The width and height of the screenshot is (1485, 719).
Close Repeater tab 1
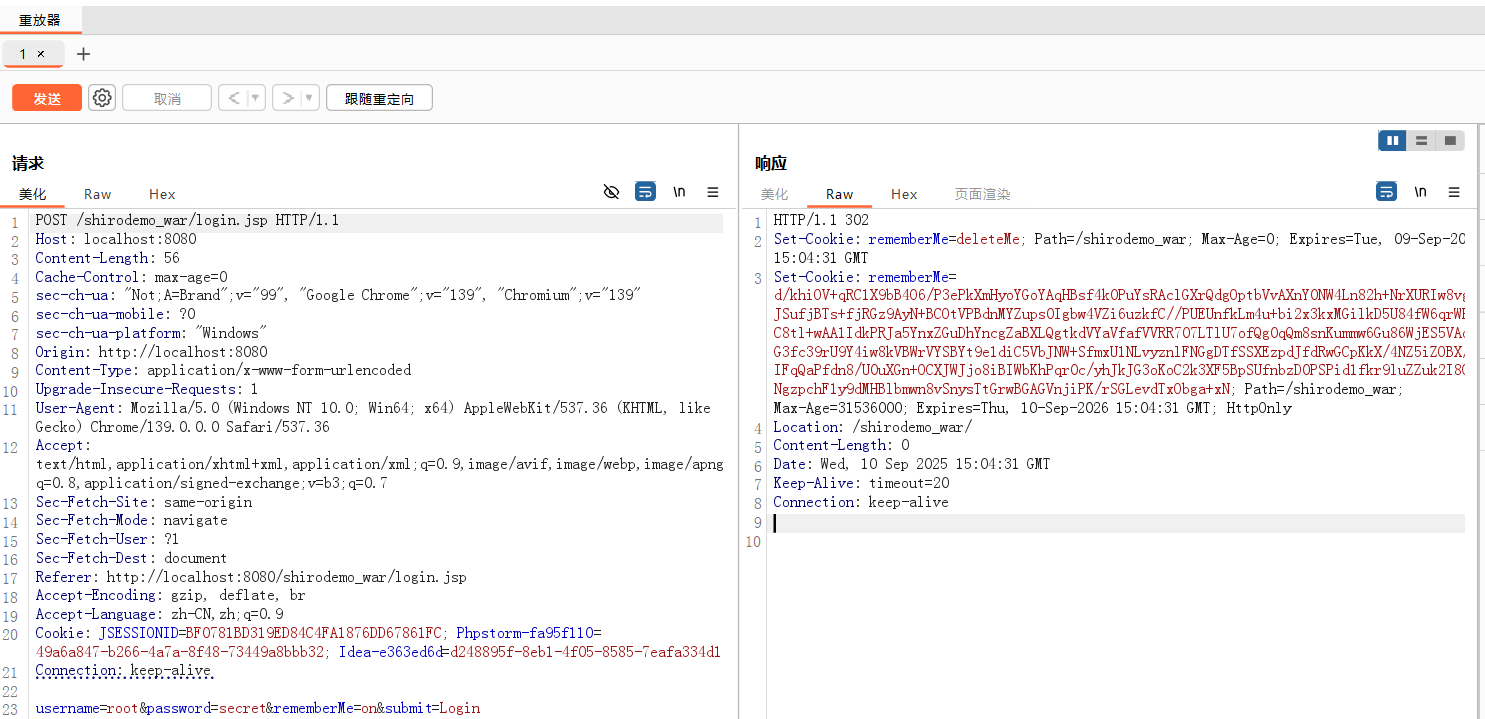(41, 54)
